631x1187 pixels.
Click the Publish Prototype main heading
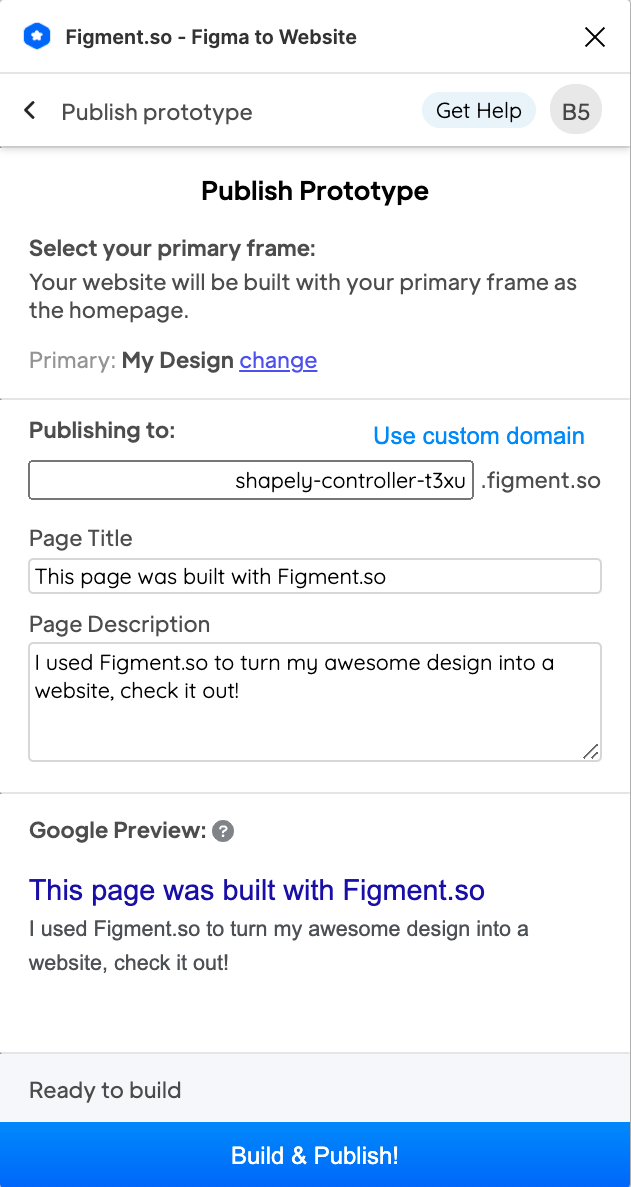(315, 191)
